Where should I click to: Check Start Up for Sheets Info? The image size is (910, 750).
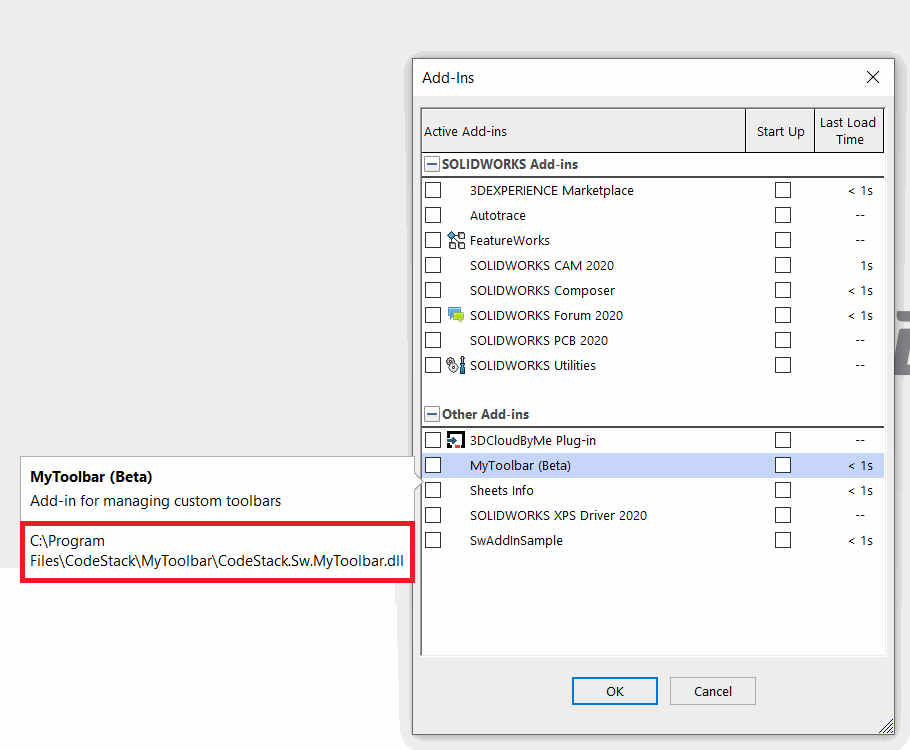[783, 491]
